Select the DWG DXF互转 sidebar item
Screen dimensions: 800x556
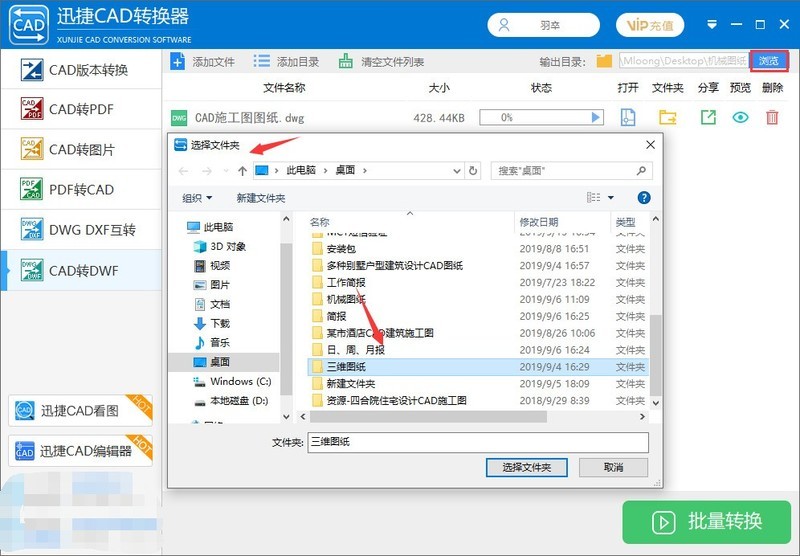tap(80, 229)
